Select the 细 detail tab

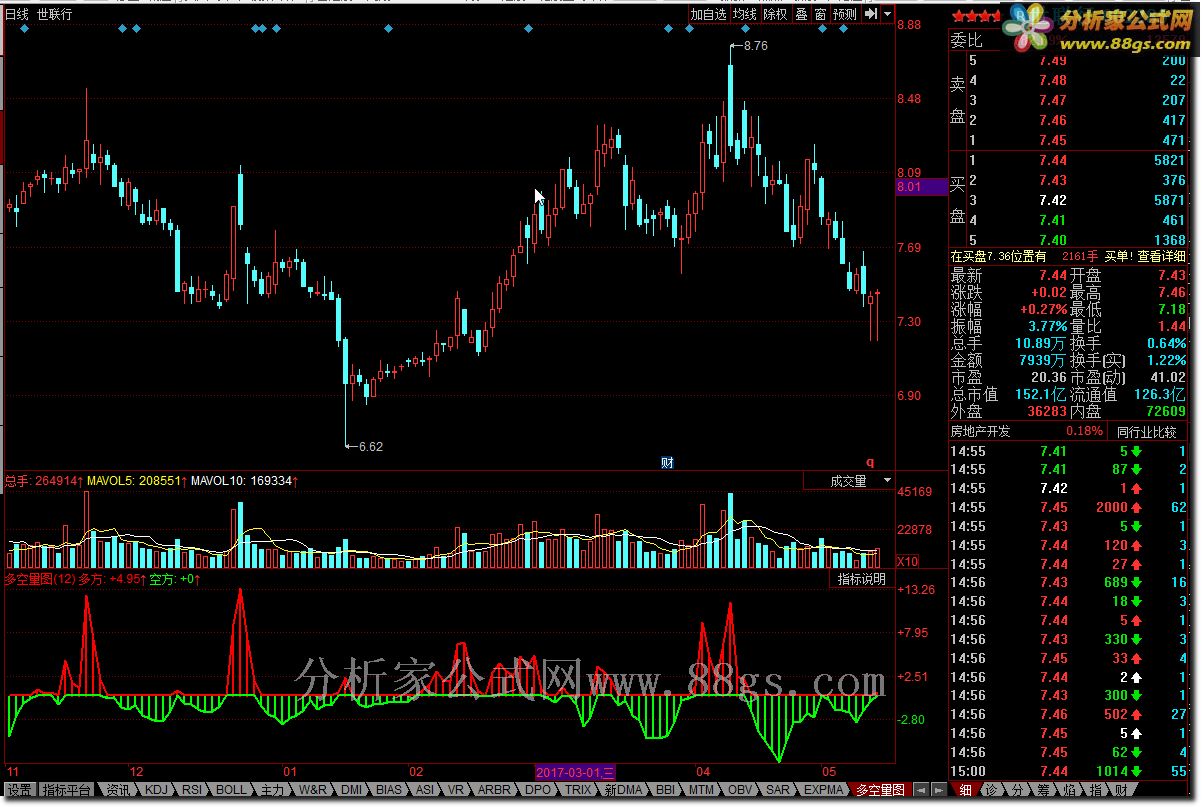point(965,790)
